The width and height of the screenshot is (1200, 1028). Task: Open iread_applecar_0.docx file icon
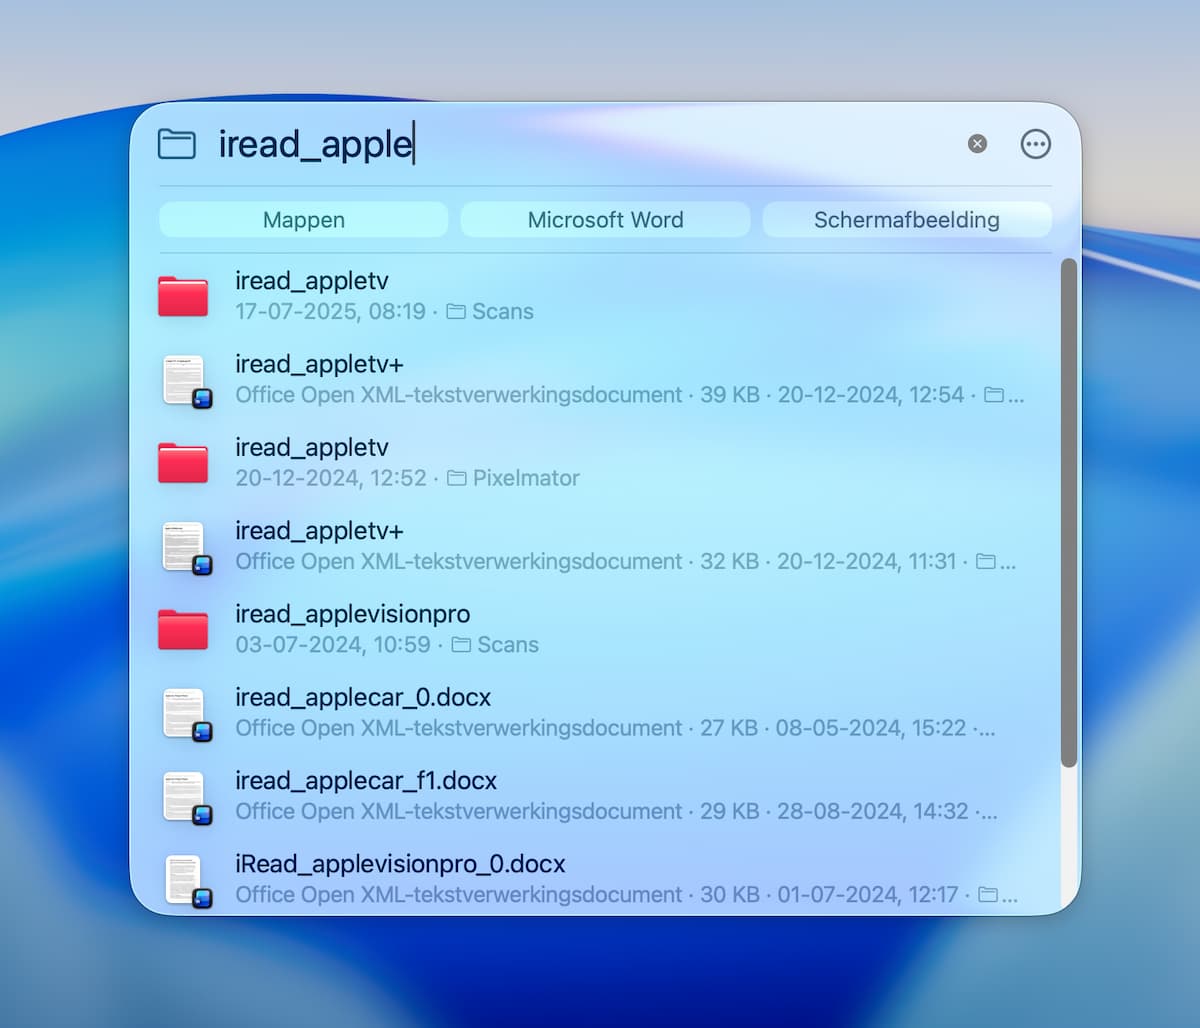tap(183, 713)
